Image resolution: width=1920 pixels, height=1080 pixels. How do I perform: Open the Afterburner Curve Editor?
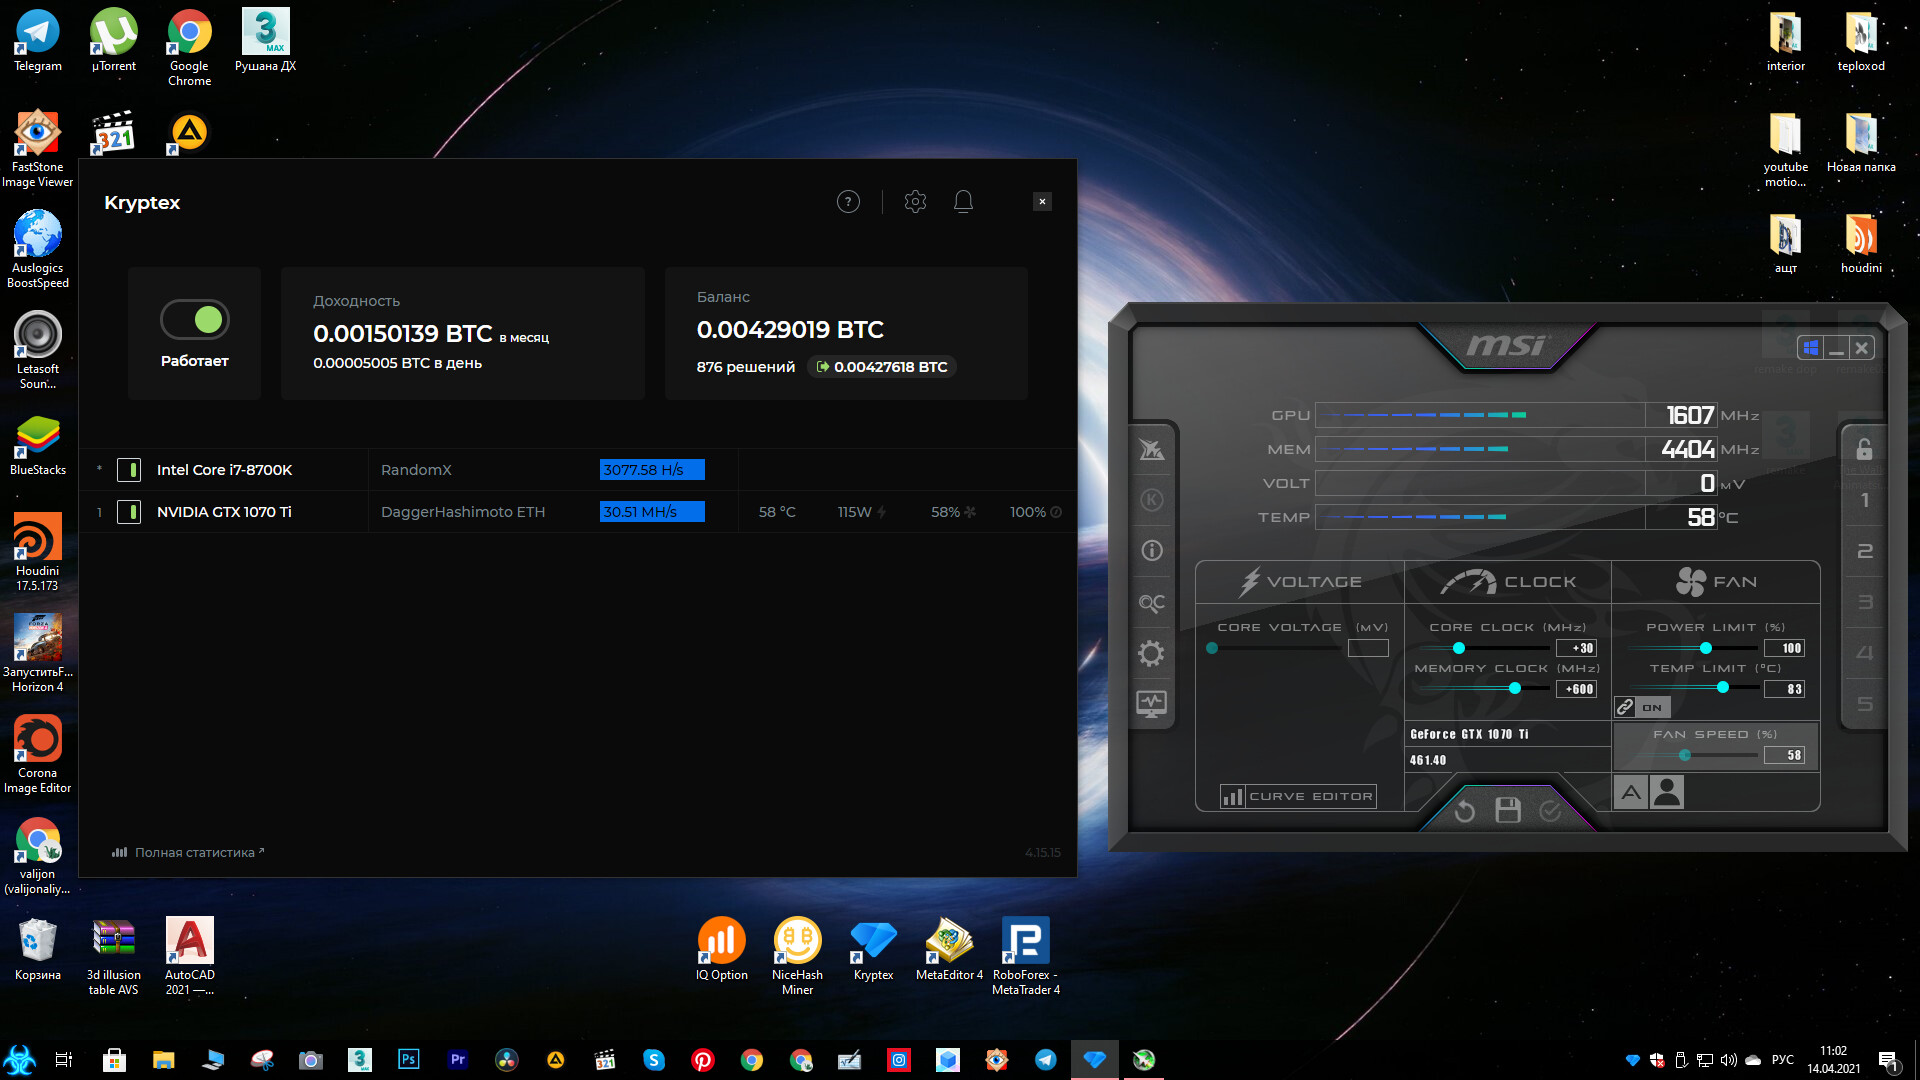point(1298,796)
